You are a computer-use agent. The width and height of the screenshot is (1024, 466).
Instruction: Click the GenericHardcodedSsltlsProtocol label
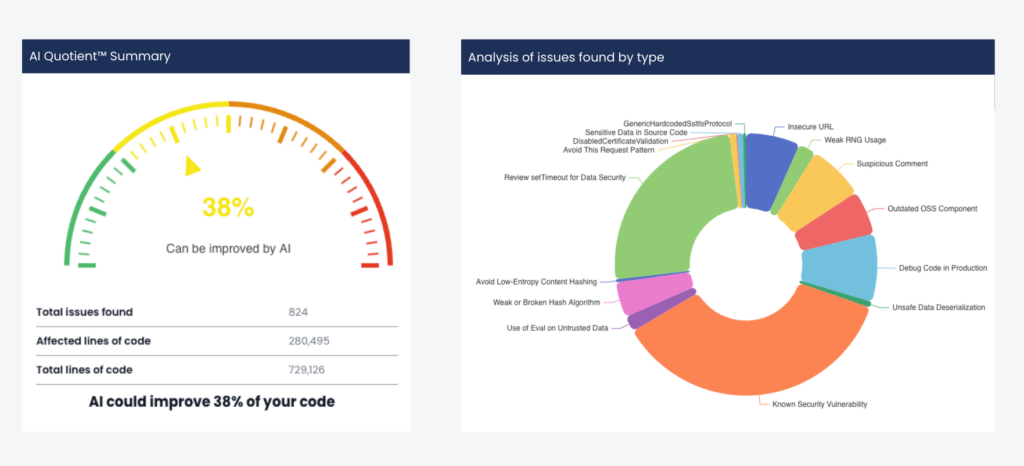pos(678,123)
